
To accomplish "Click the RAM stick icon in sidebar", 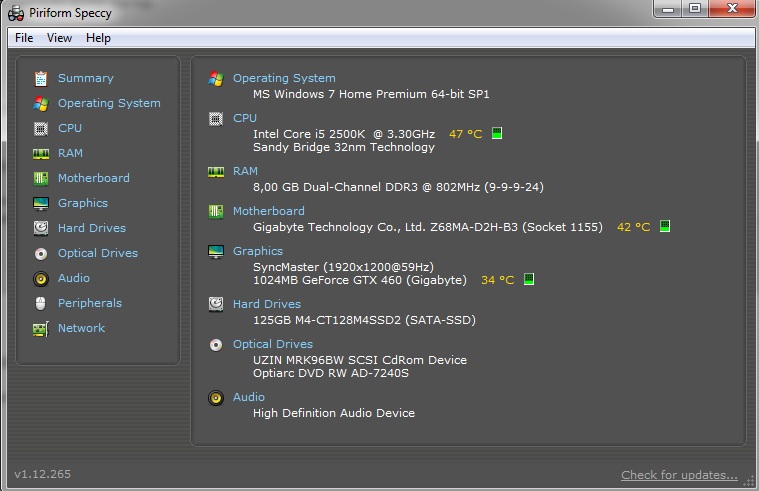I will [x=41, y=153].
